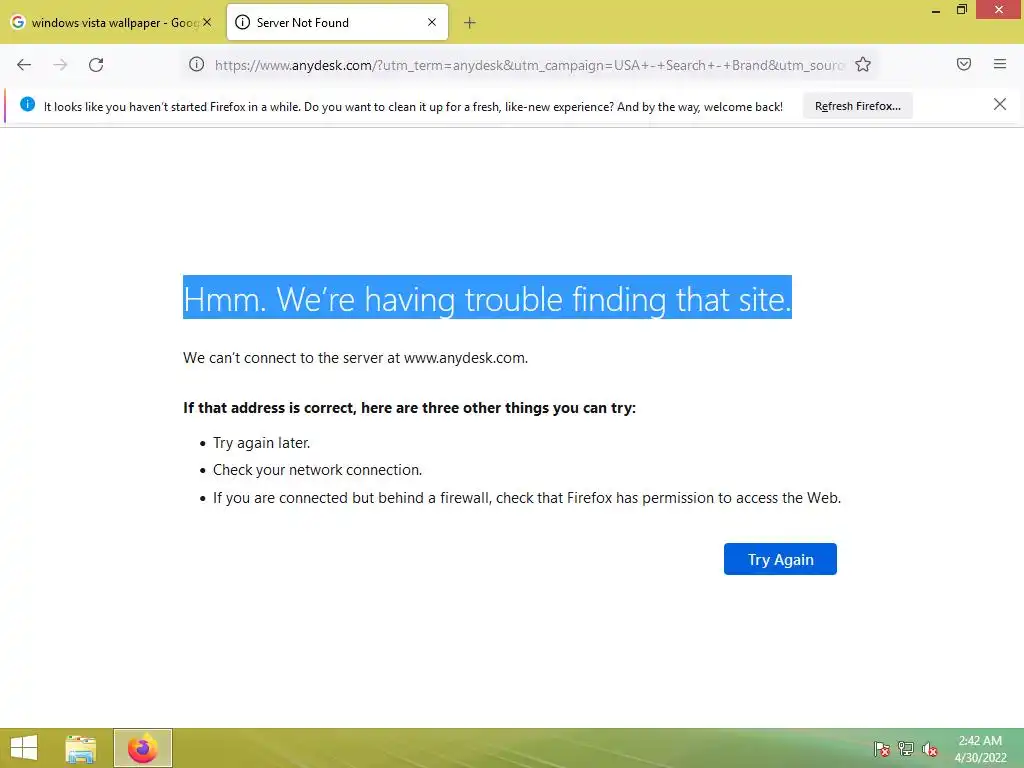1024x768 pixels.
Task: Click the Refresh Firefox button
Action: point(857,106)
